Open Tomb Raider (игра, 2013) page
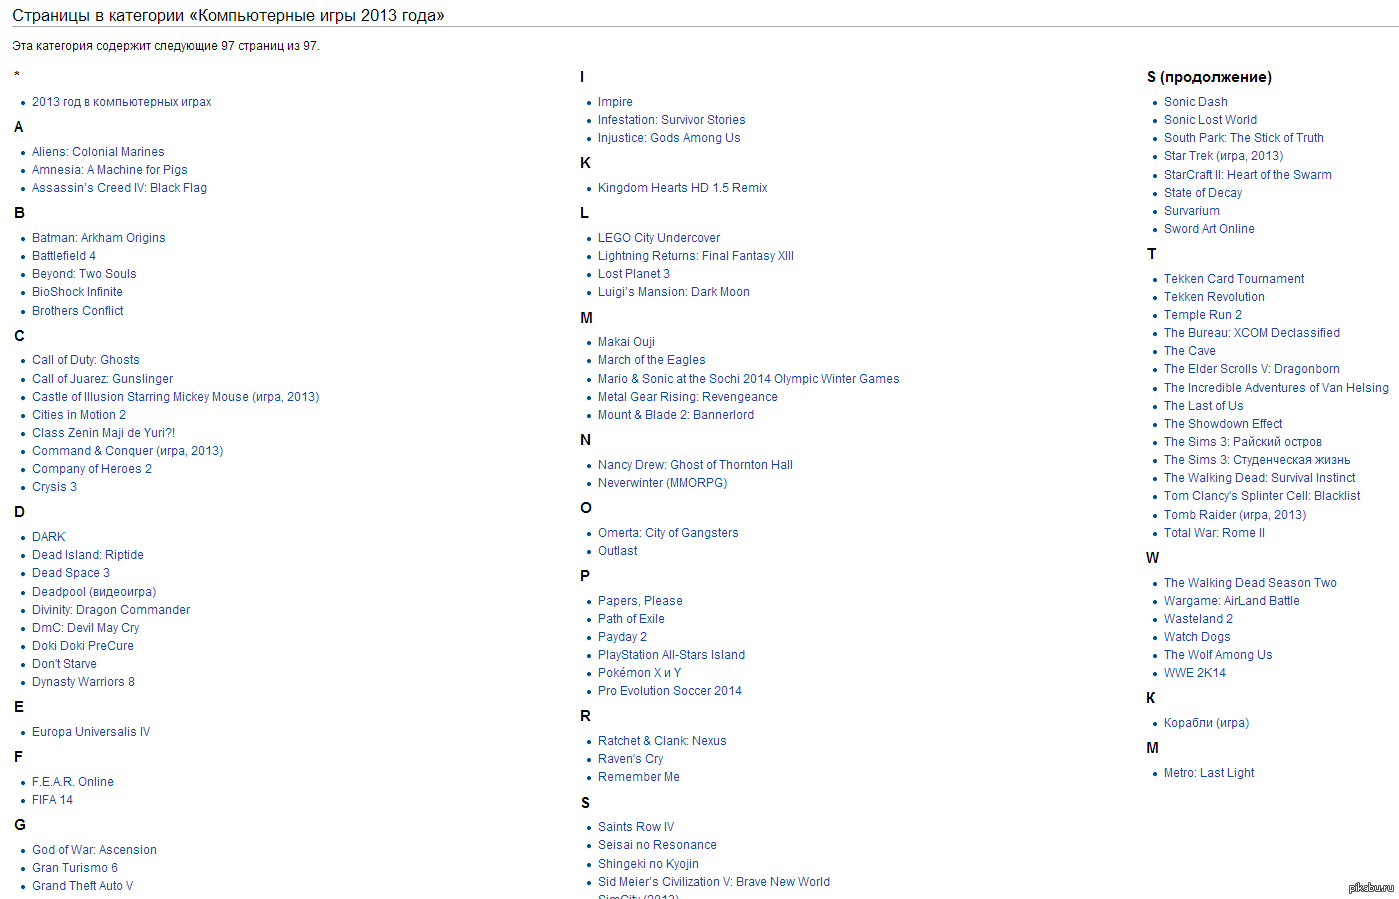The width and height of the screenshot is (1399, 899). coord(1235,515)
